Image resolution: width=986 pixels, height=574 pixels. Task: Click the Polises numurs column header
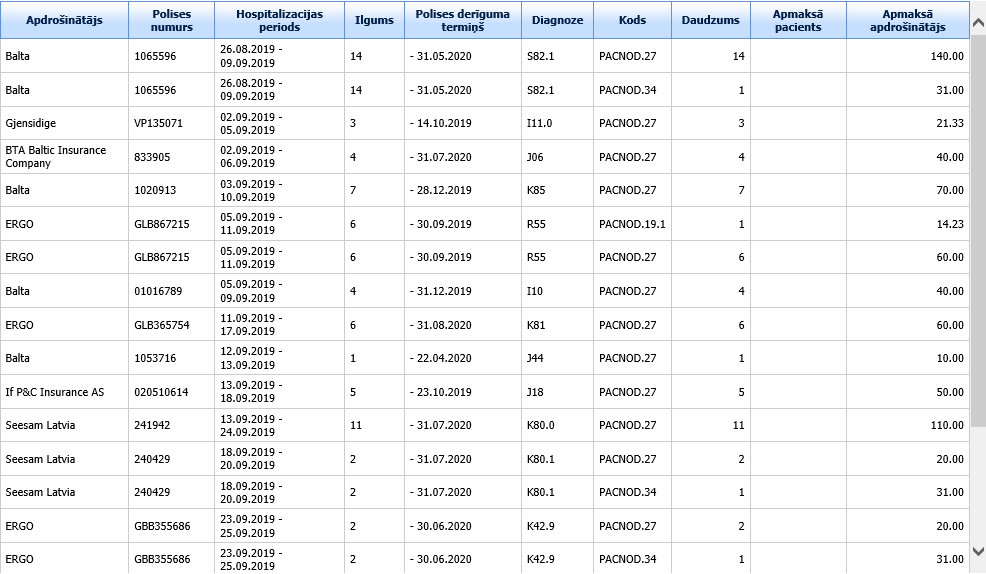click(x=171, y=20)
